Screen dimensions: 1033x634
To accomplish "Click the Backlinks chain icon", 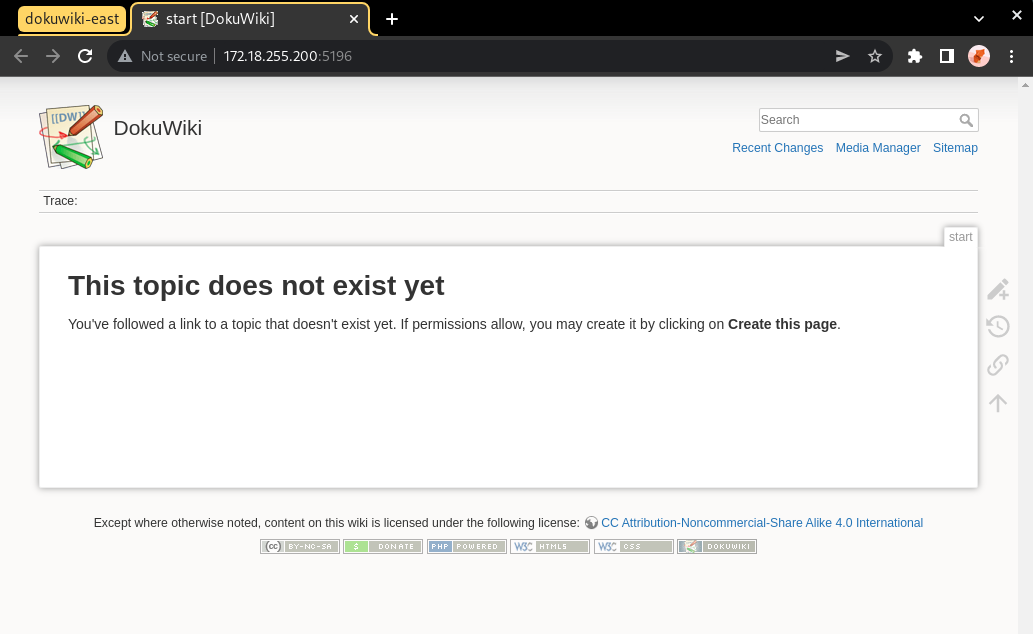I will [997, 364].
